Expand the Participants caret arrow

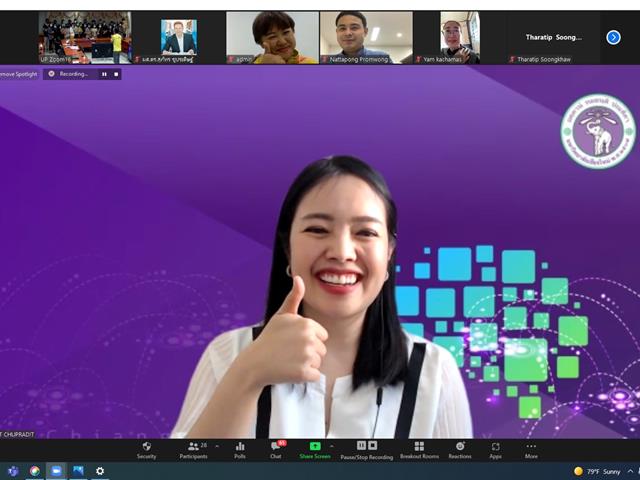point(217,447)
